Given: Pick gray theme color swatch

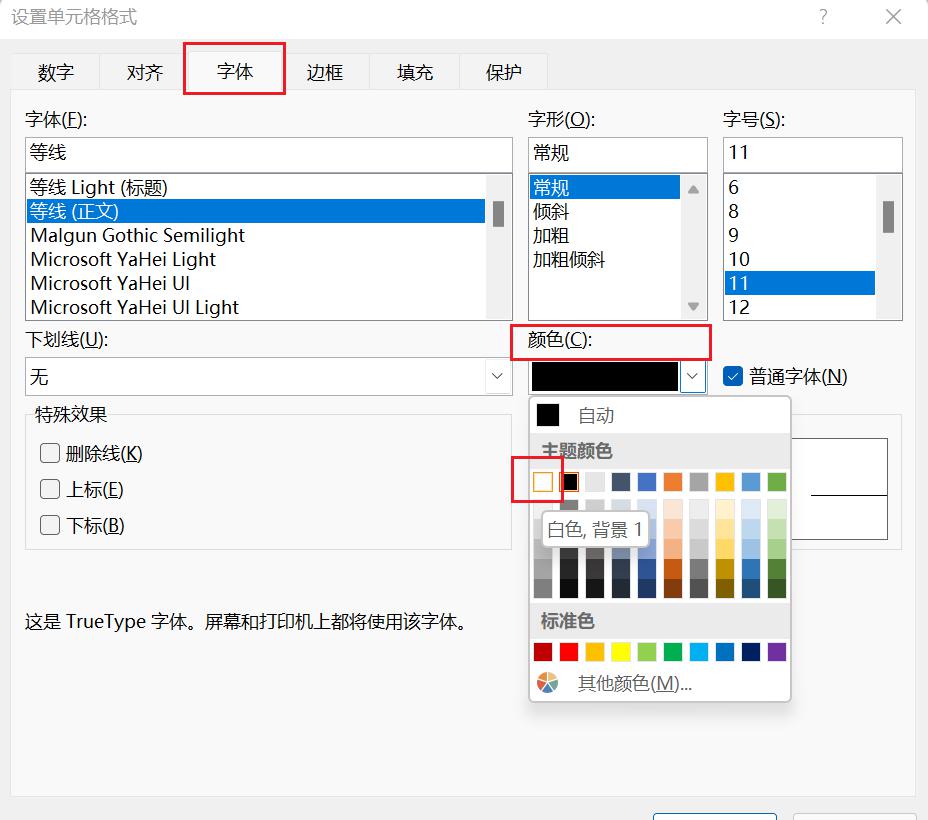Looking at the screenshot, I should pos(699,482).
